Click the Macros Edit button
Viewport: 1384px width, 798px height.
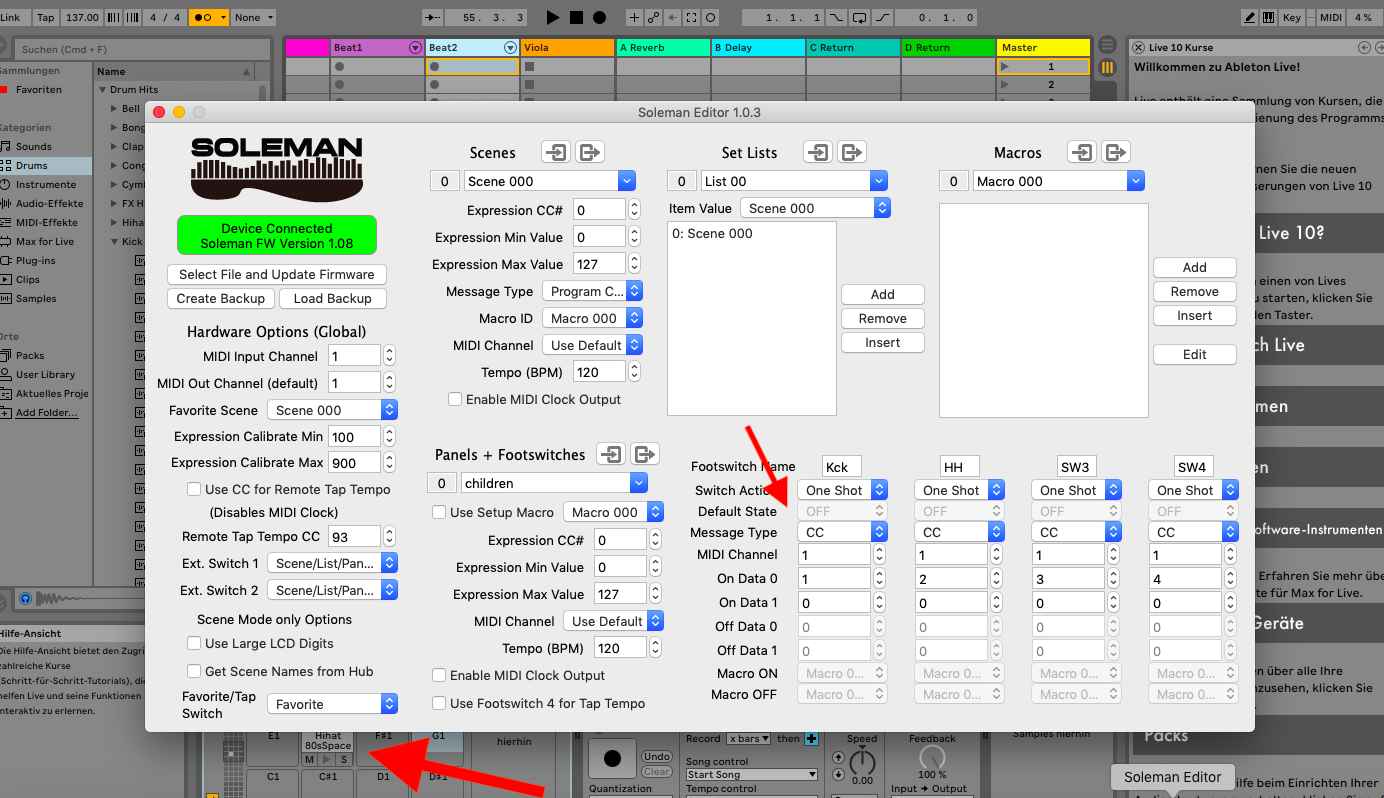point(1195,354)
